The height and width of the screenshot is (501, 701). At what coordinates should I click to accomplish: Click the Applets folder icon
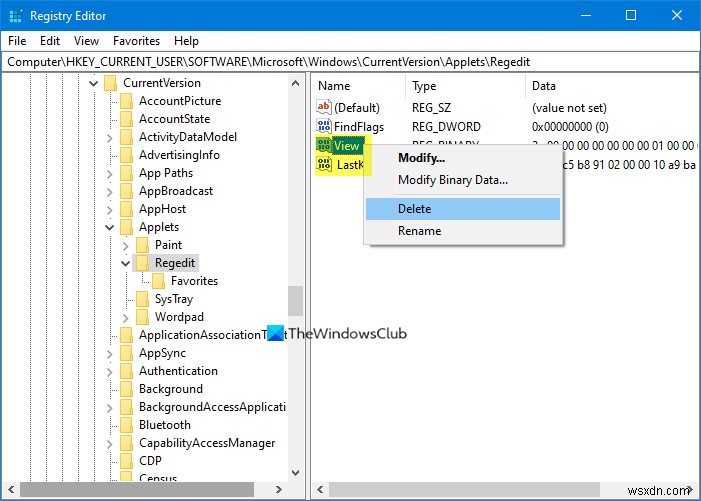coord(127,227)
